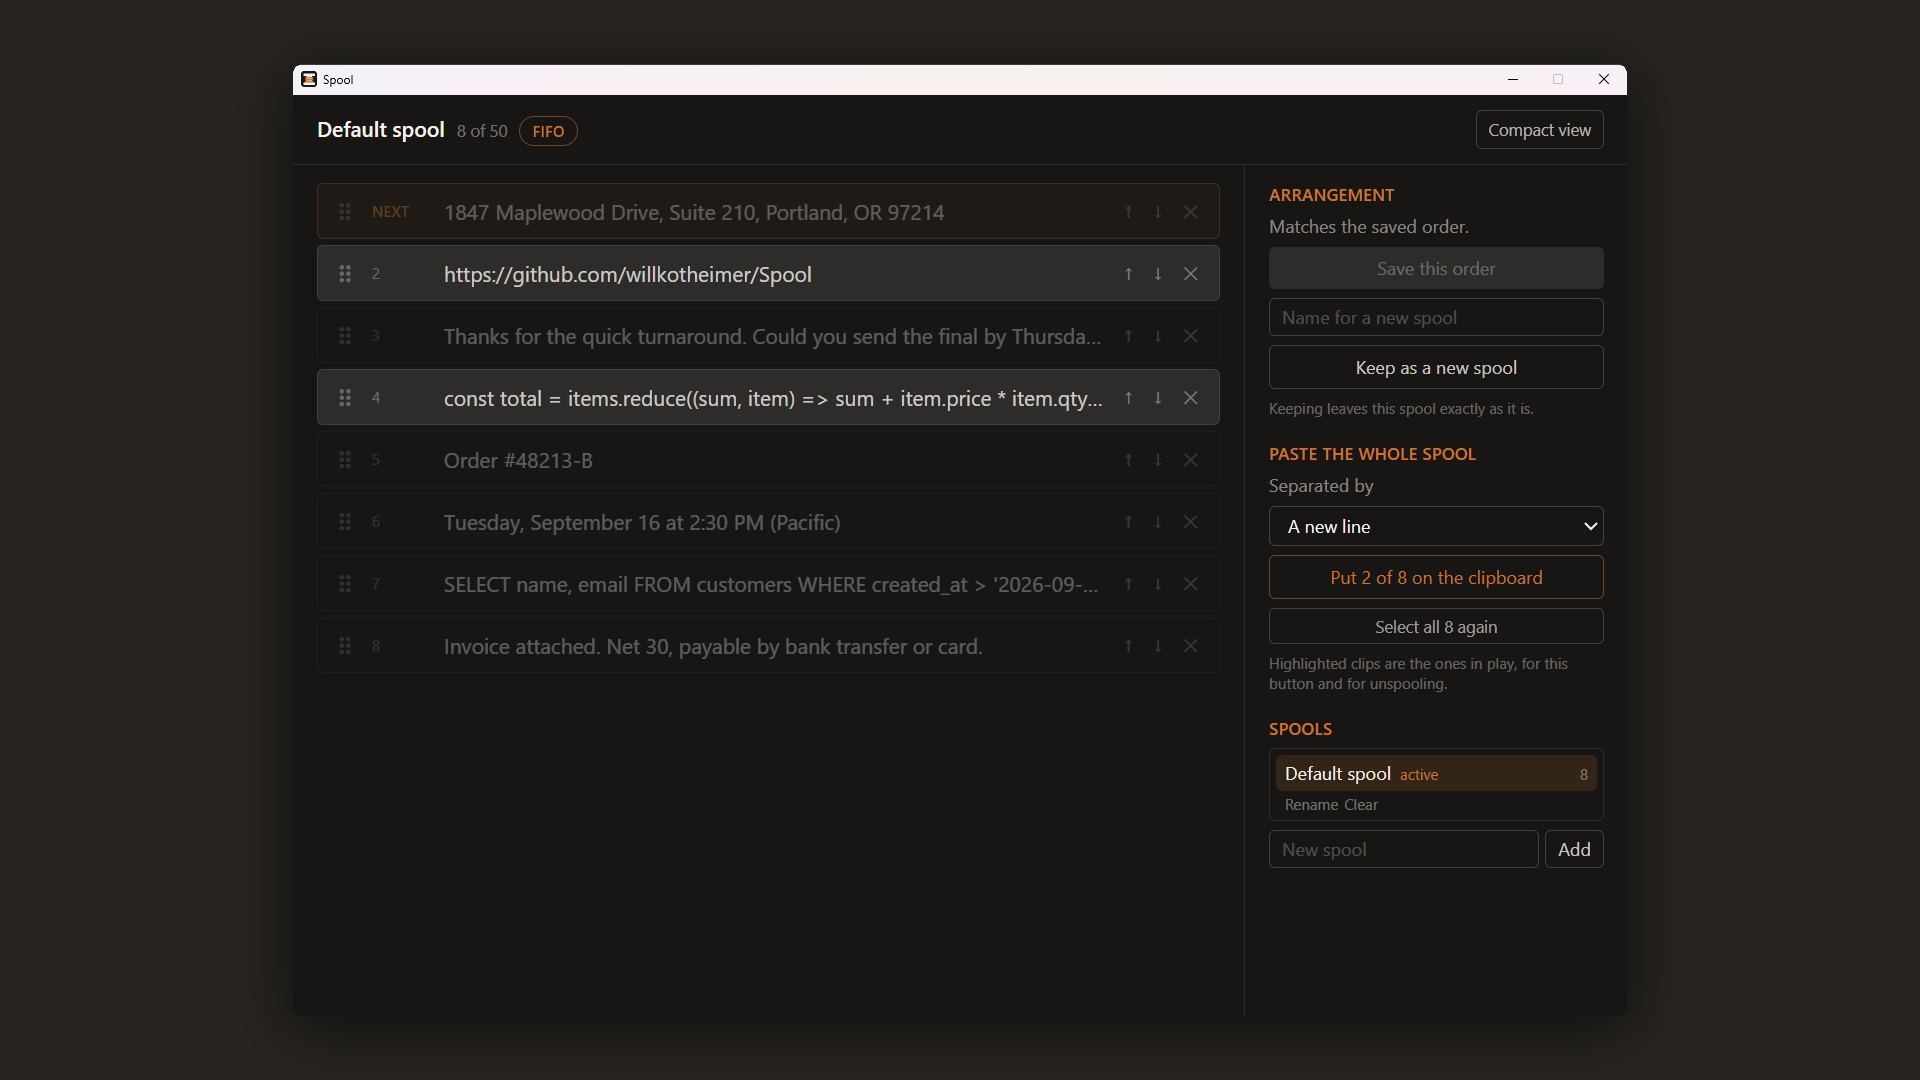
Task: Move the 'Thanks for the quick turnaround' clip down
Action: click(1158, 336)
